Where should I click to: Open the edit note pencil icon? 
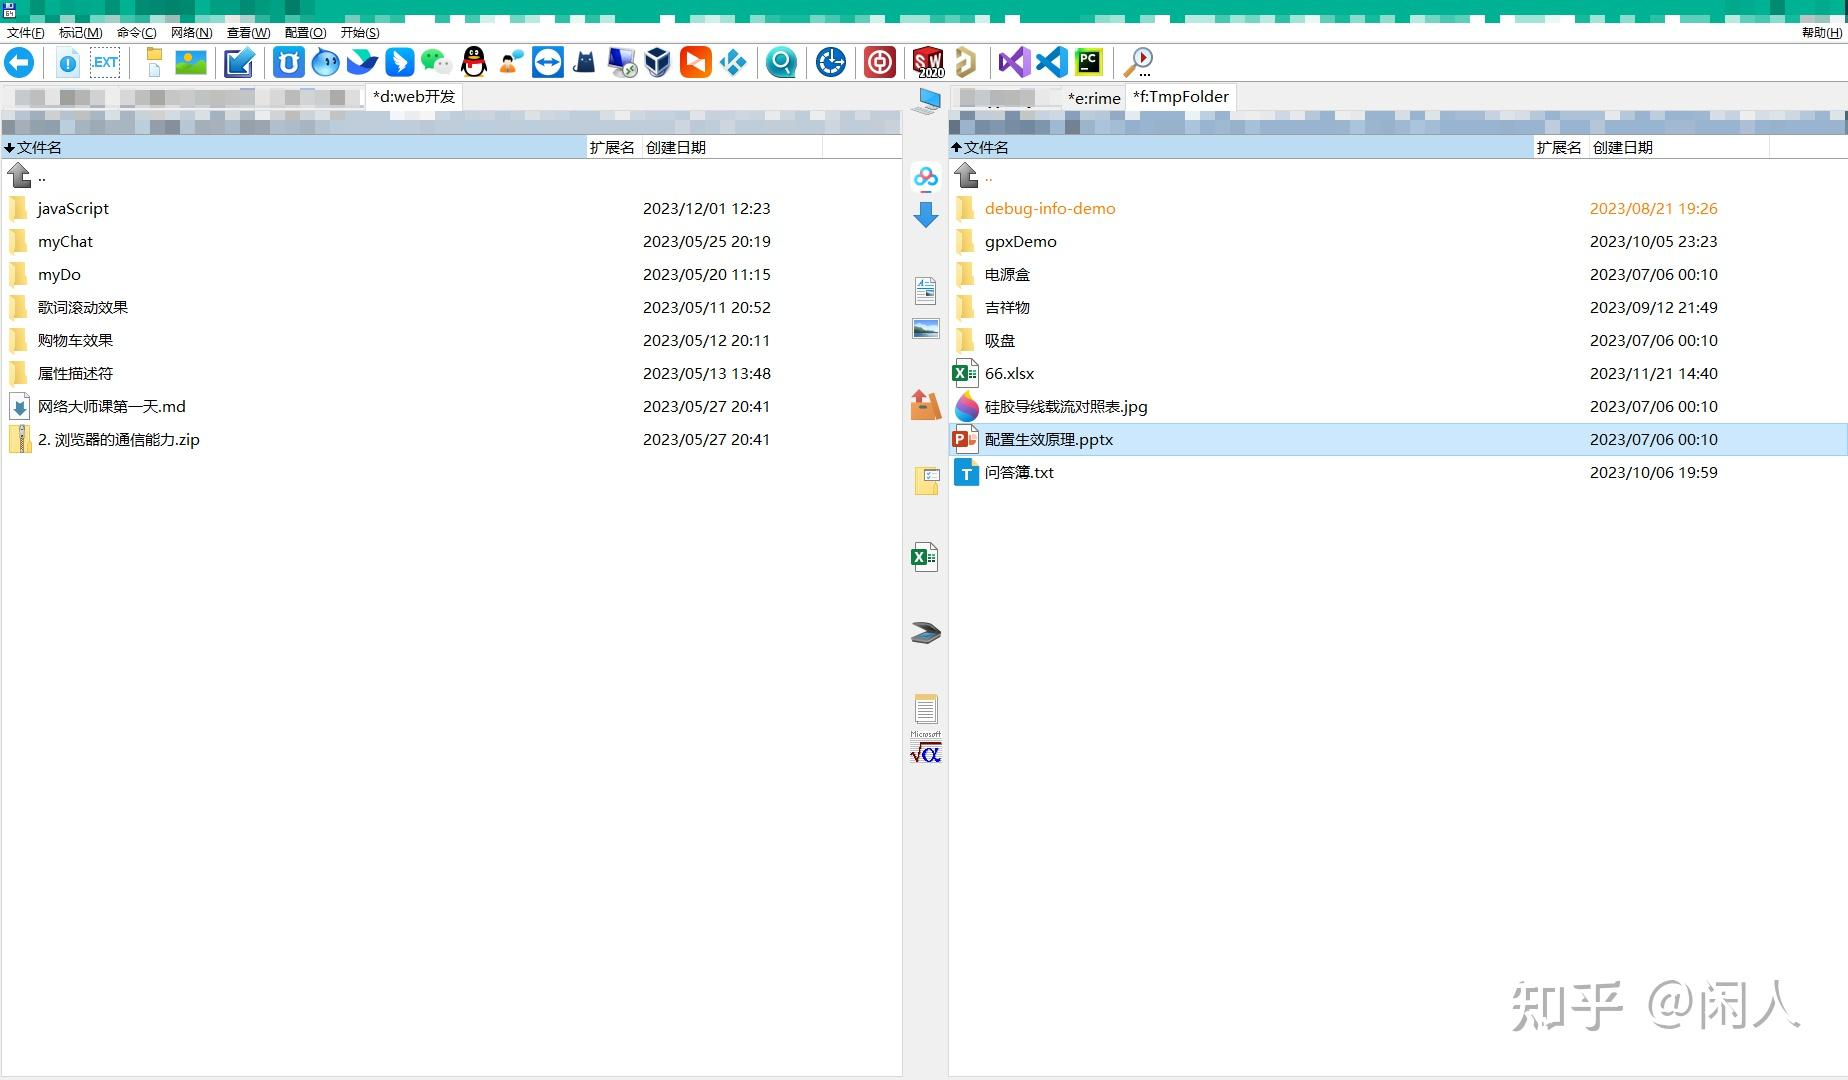pos(239,63)
